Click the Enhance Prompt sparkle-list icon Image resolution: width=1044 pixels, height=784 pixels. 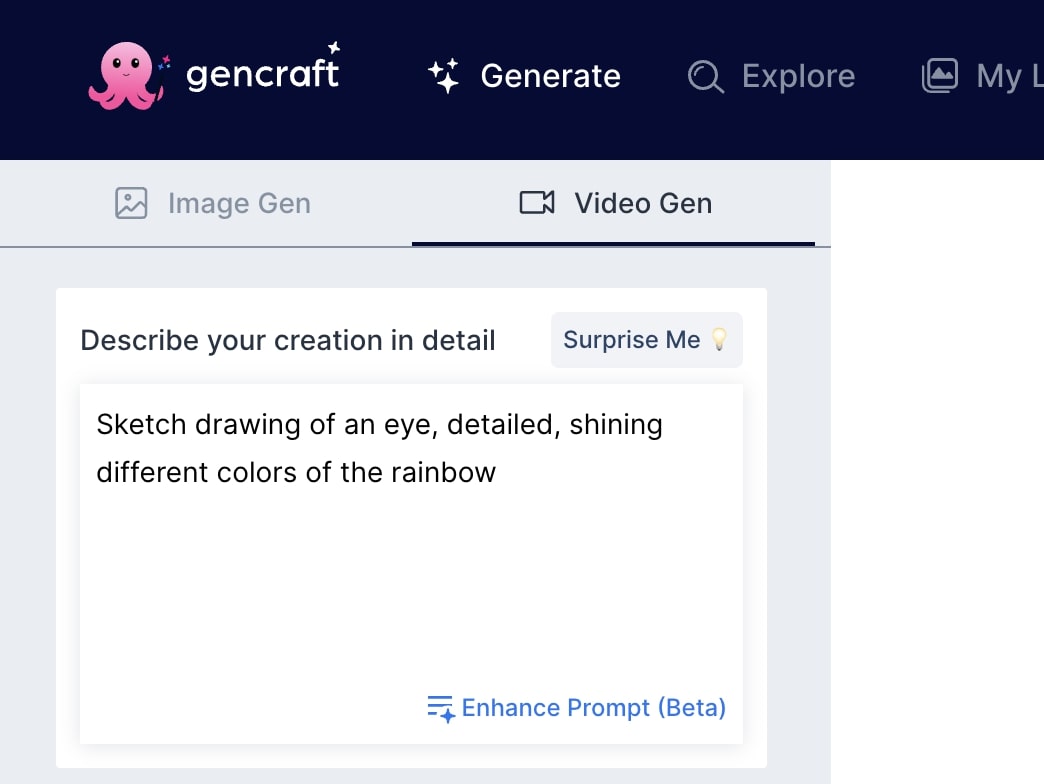[x=438, y=707]
